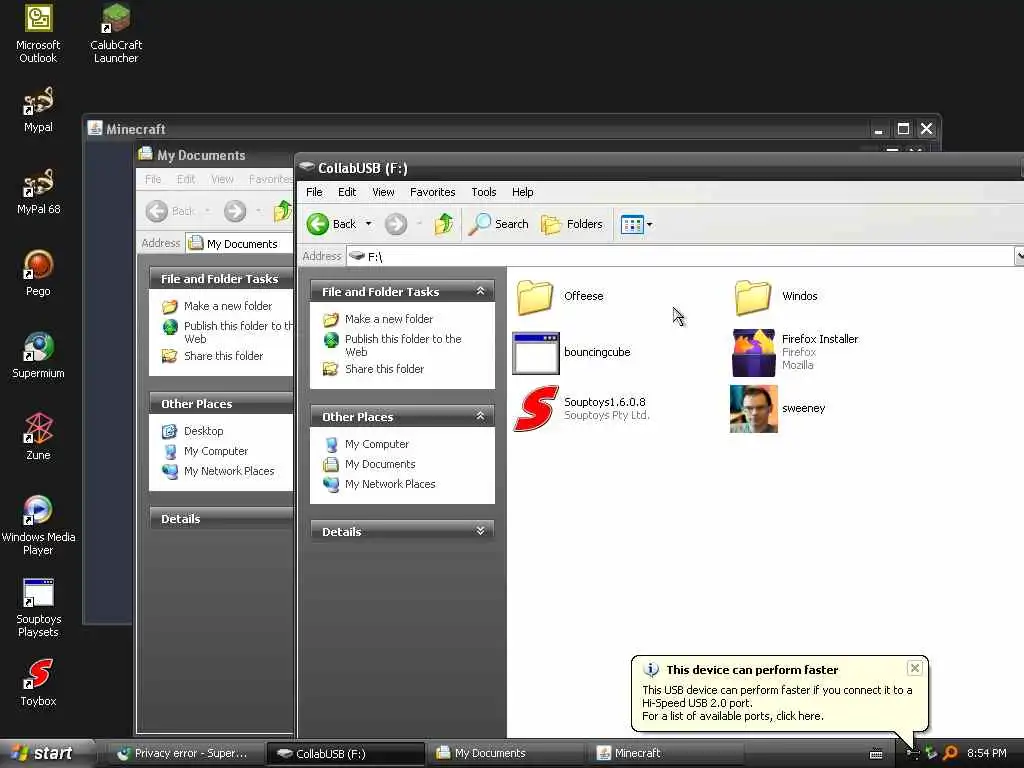Viewport: 1024px width, 768px height.
Task: Select the Toybox desktop icon
Action: (38, 683)
